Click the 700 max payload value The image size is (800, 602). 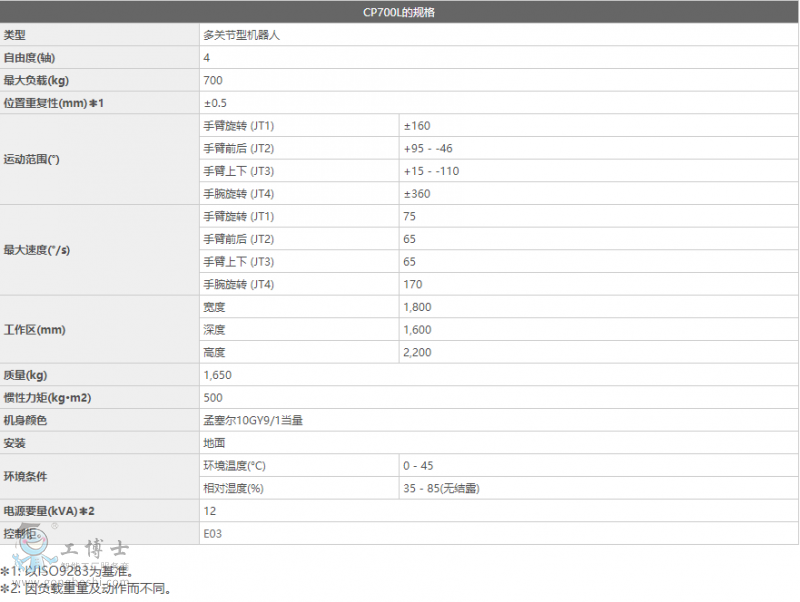pyautogui.click(x=212, y=81)
